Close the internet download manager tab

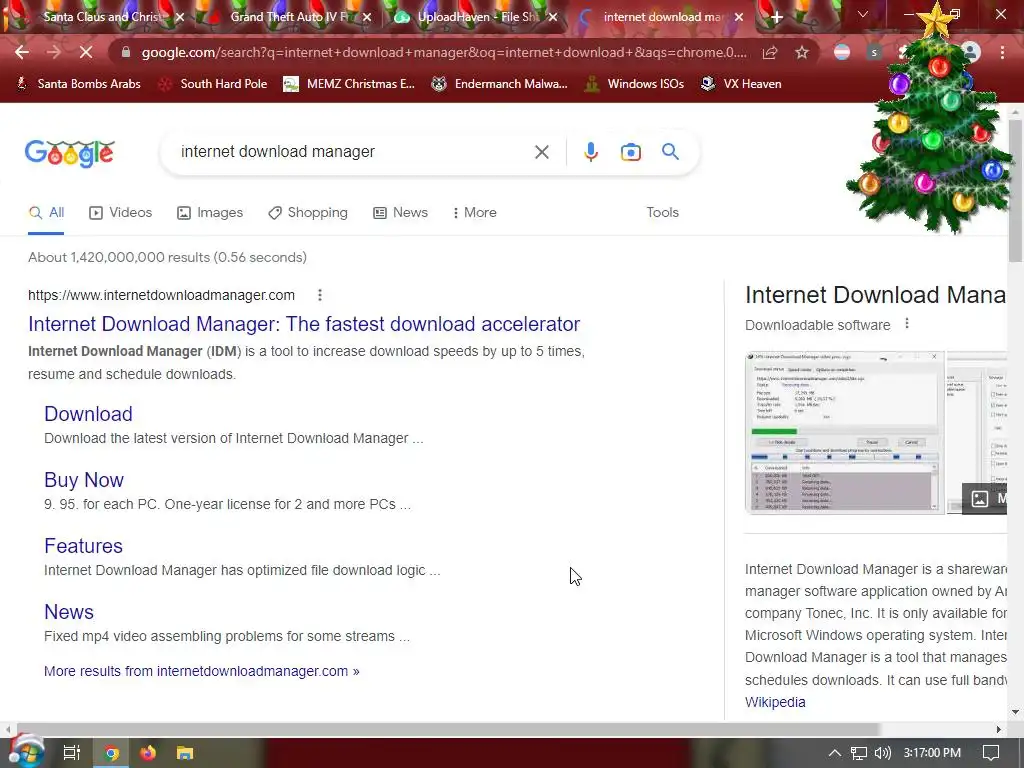[x=739, y=18]
